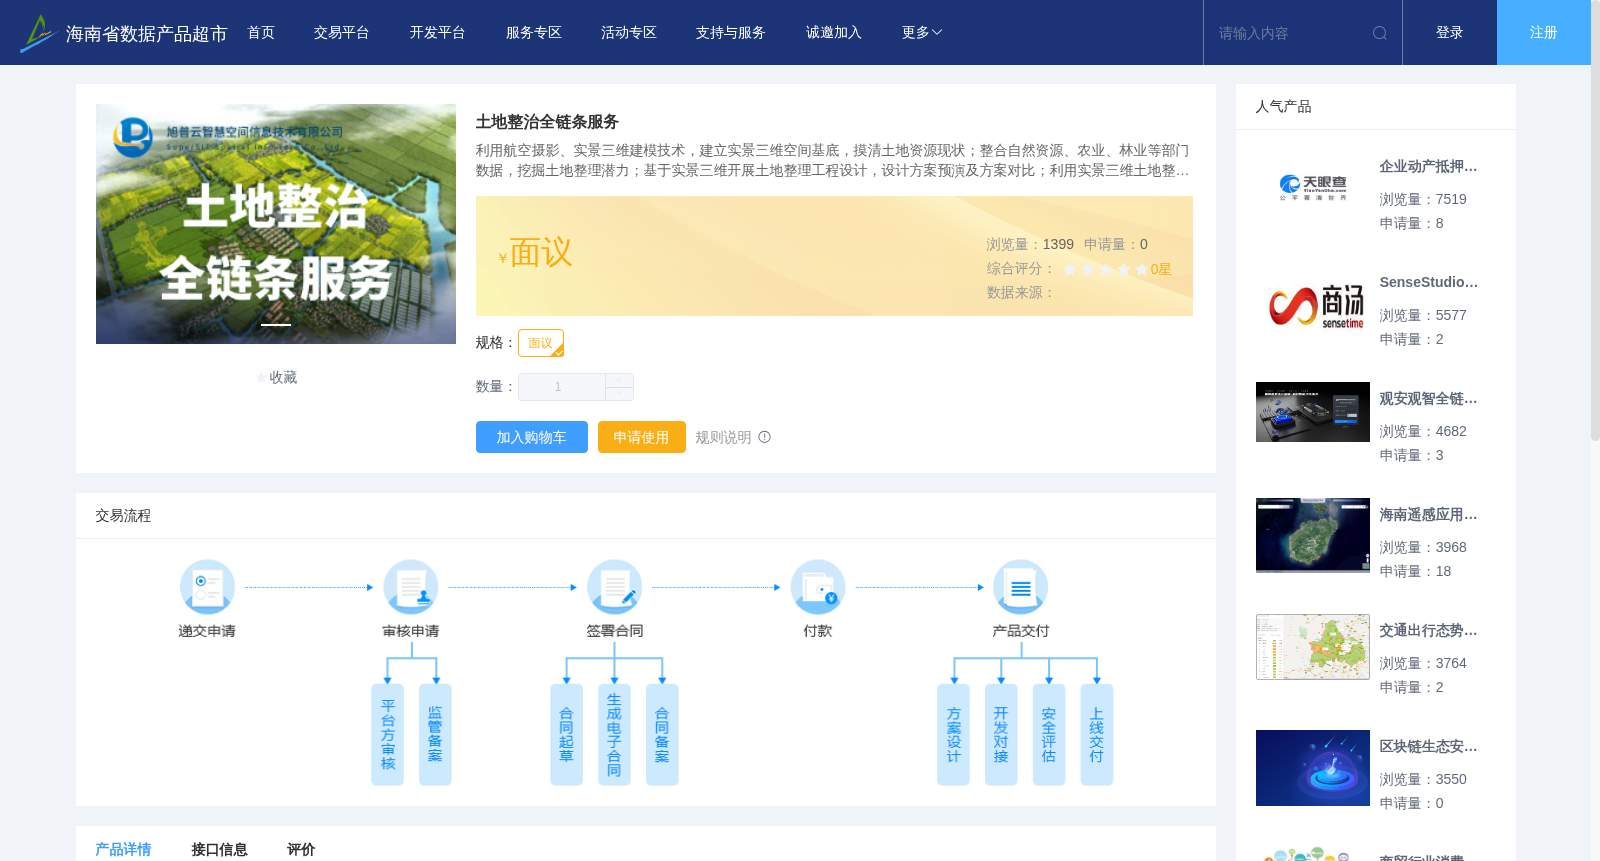
Task: Open 诚邀加入 navigation item
Action: [834, 33]
